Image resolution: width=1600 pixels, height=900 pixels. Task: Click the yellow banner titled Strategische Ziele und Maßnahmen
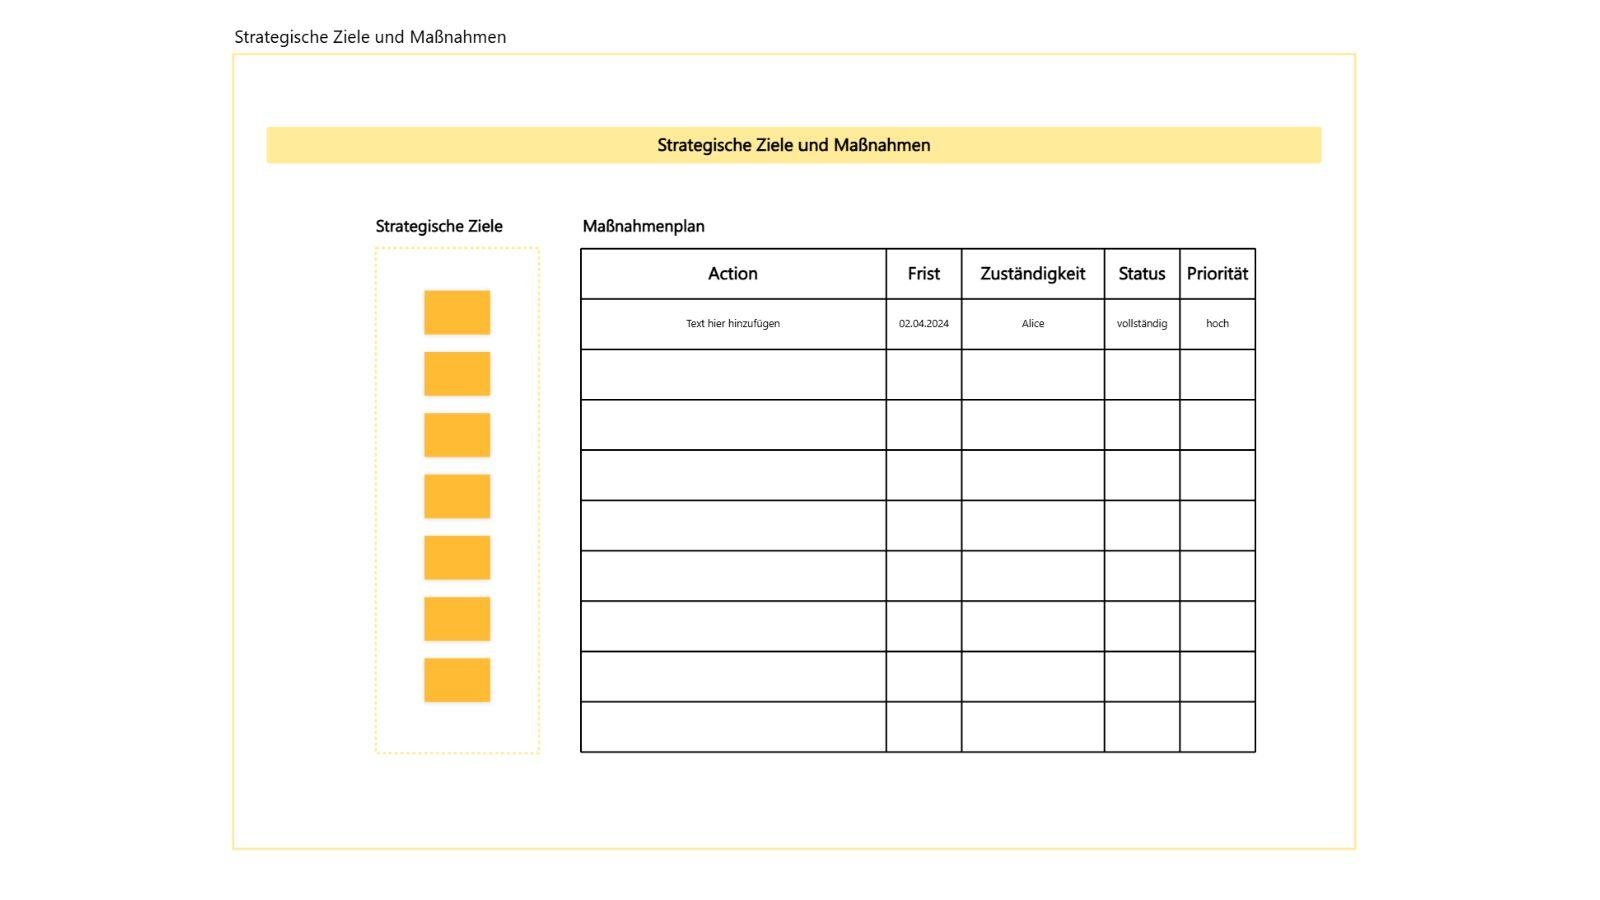(x=793, y=145)
